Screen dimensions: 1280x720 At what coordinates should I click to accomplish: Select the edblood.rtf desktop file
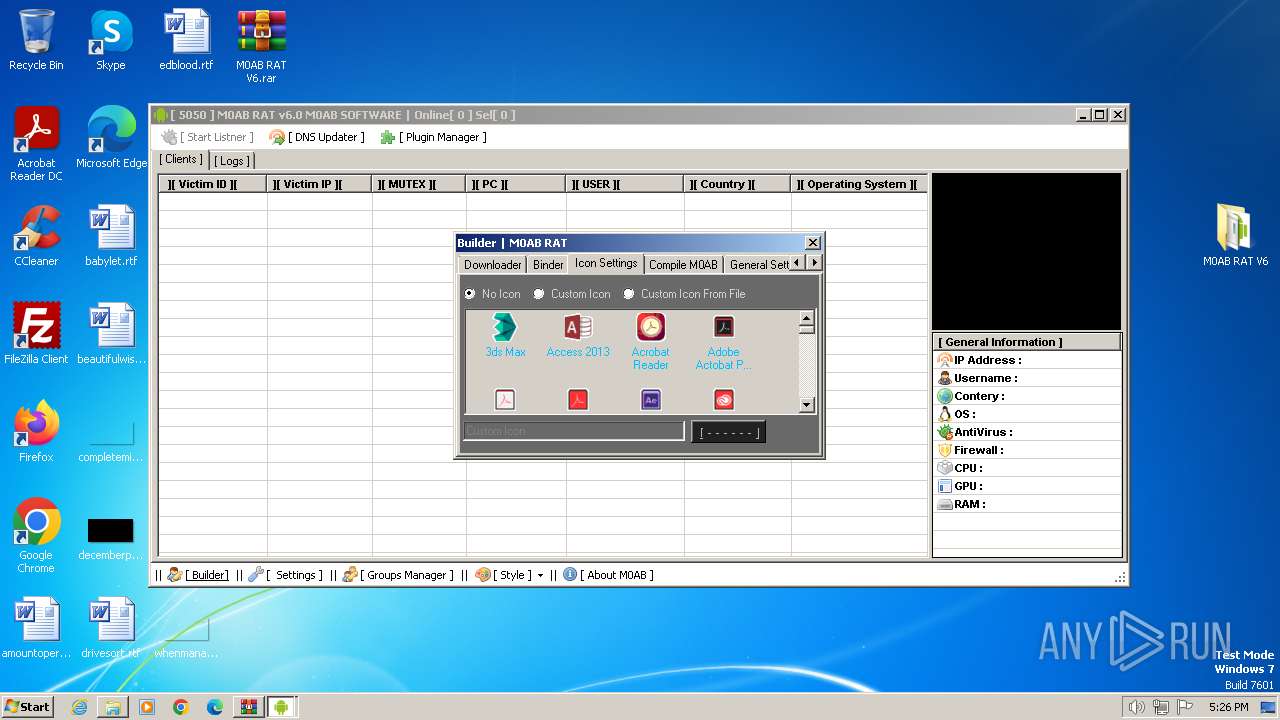point(186,40)
